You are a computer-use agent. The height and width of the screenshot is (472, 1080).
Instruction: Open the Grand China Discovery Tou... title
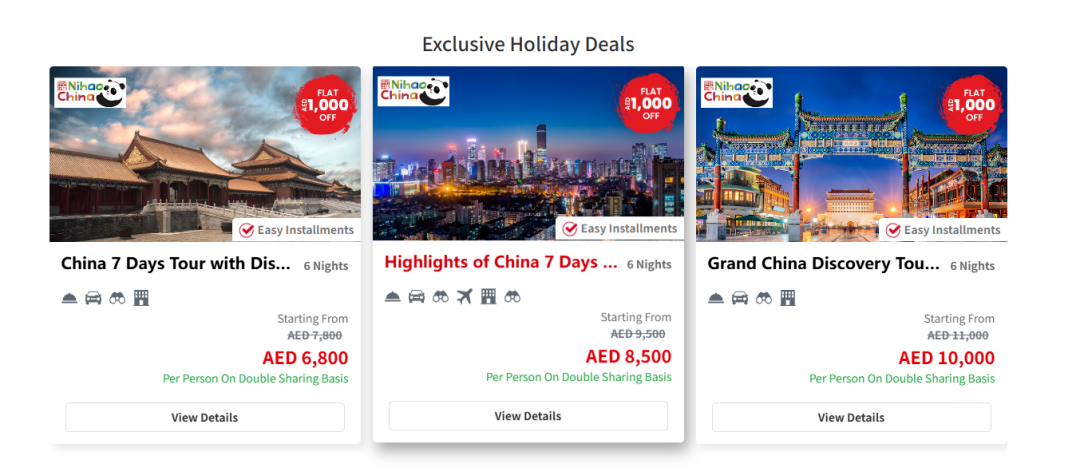[x=824, y=264]
